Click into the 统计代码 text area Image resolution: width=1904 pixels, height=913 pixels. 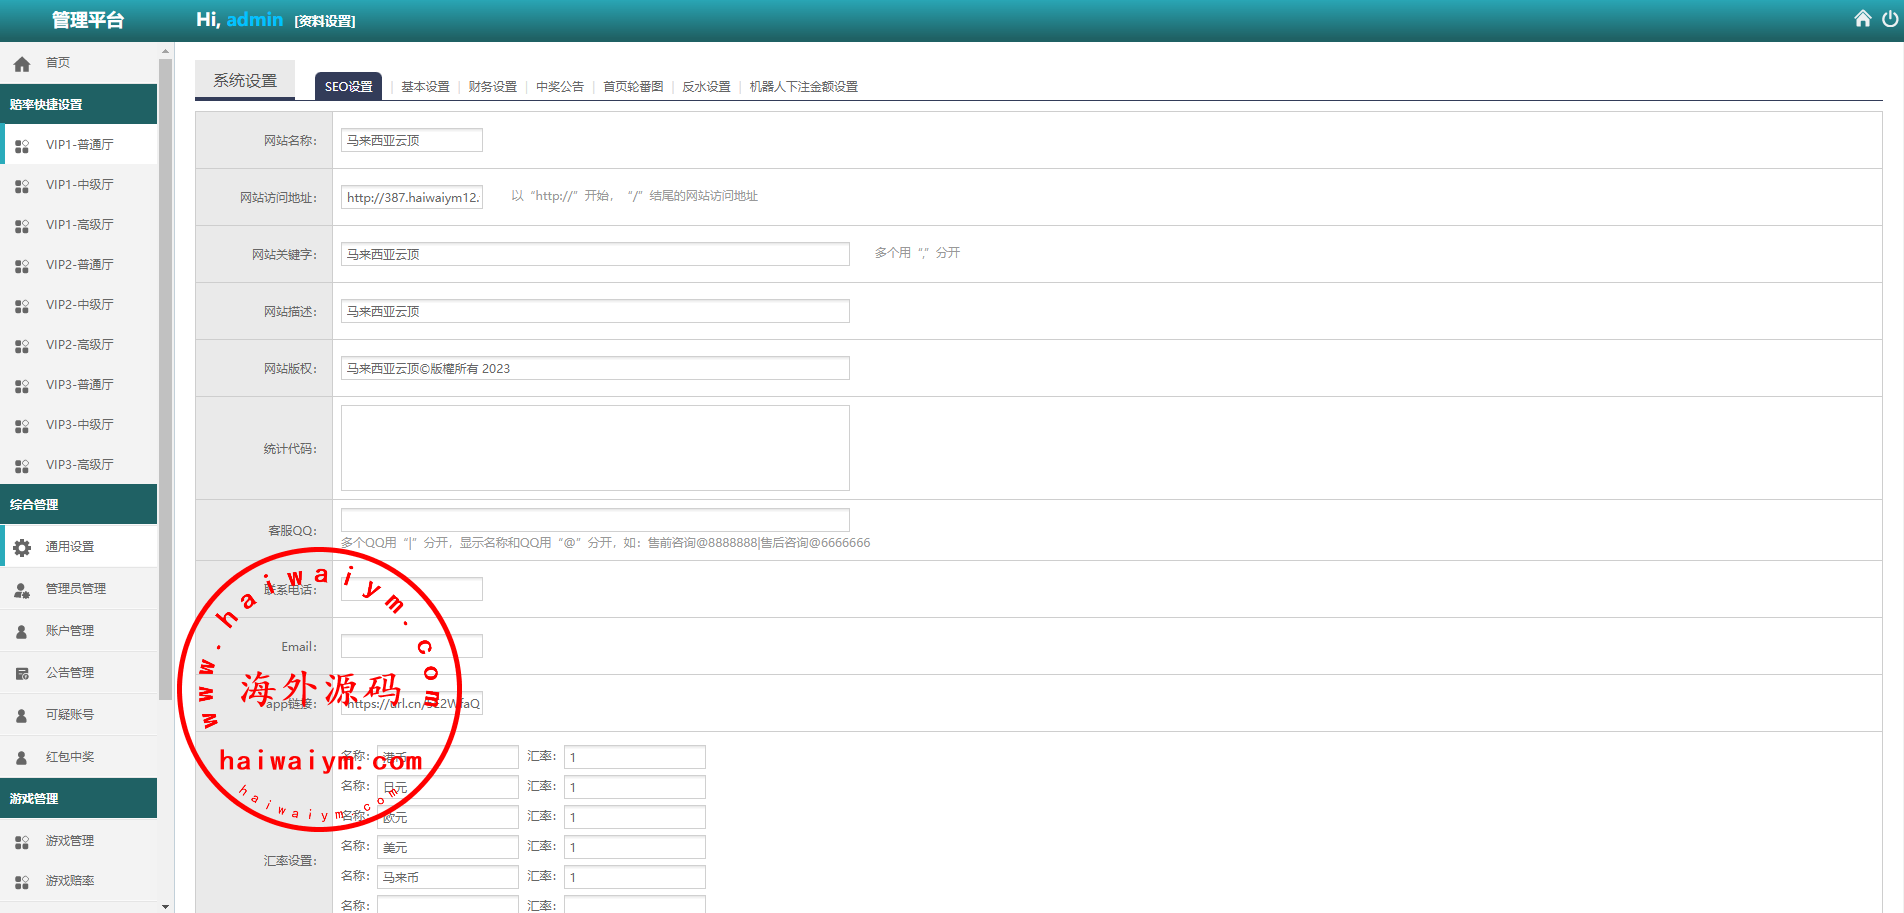tap(595, 448)
